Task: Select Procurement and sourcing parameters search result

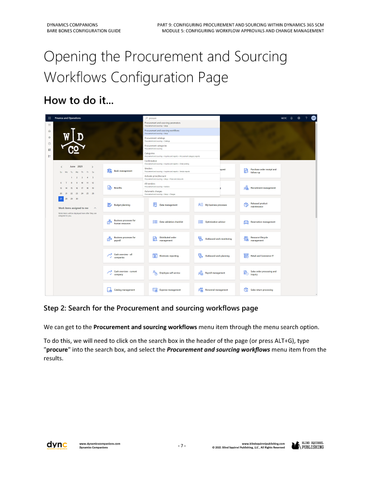Action: pyautogui.click(x=182, y=124)
